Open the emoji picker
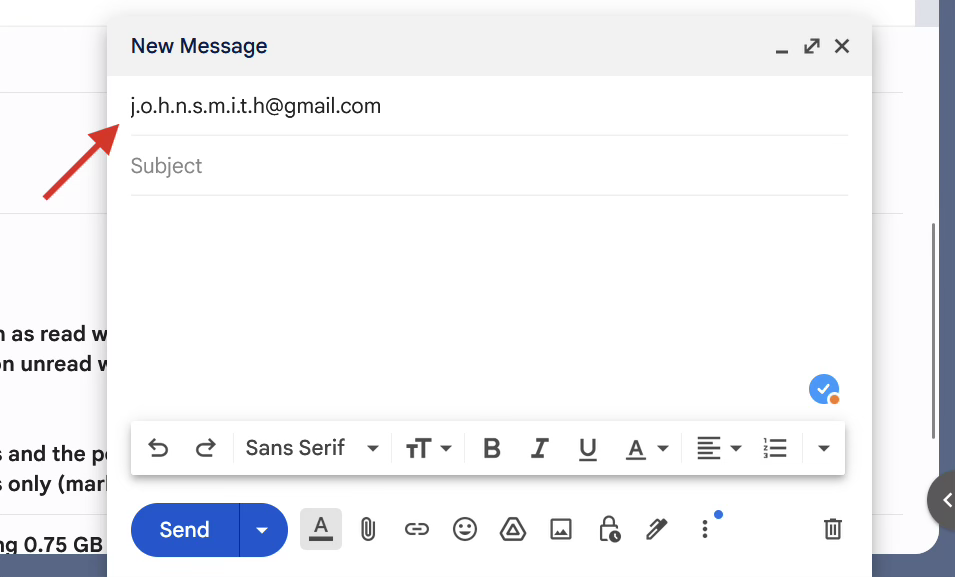The height and width of the screenshot is (577, 955). 465,529
